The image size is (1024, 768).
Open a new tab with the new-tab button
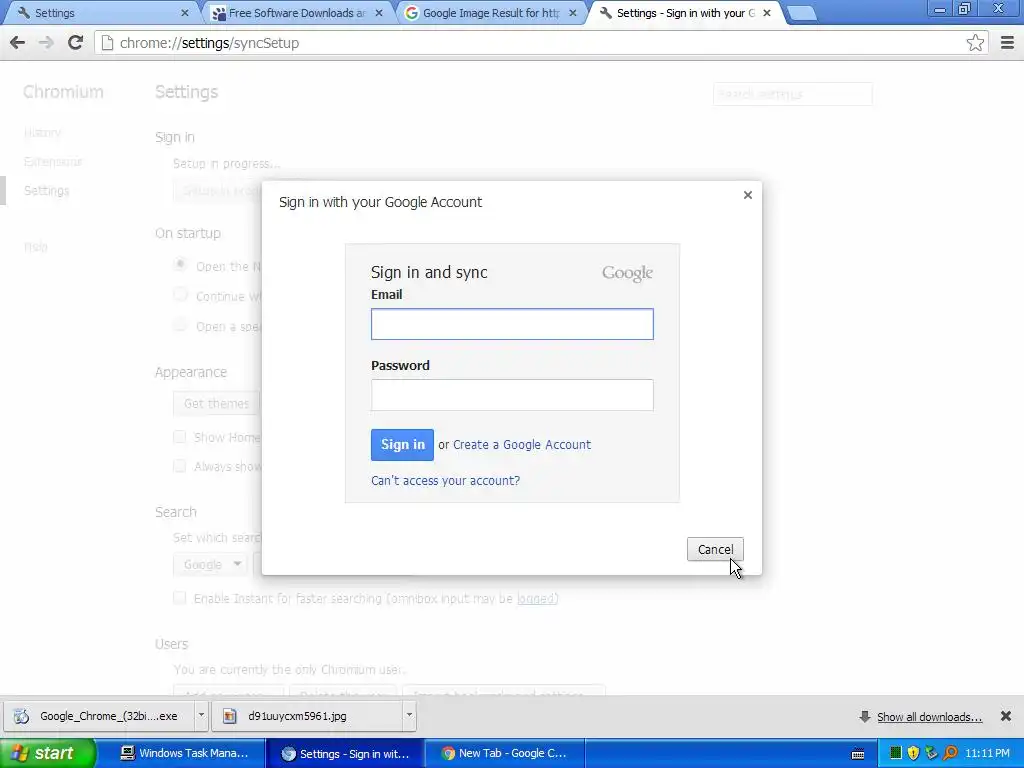pos(802,13)
